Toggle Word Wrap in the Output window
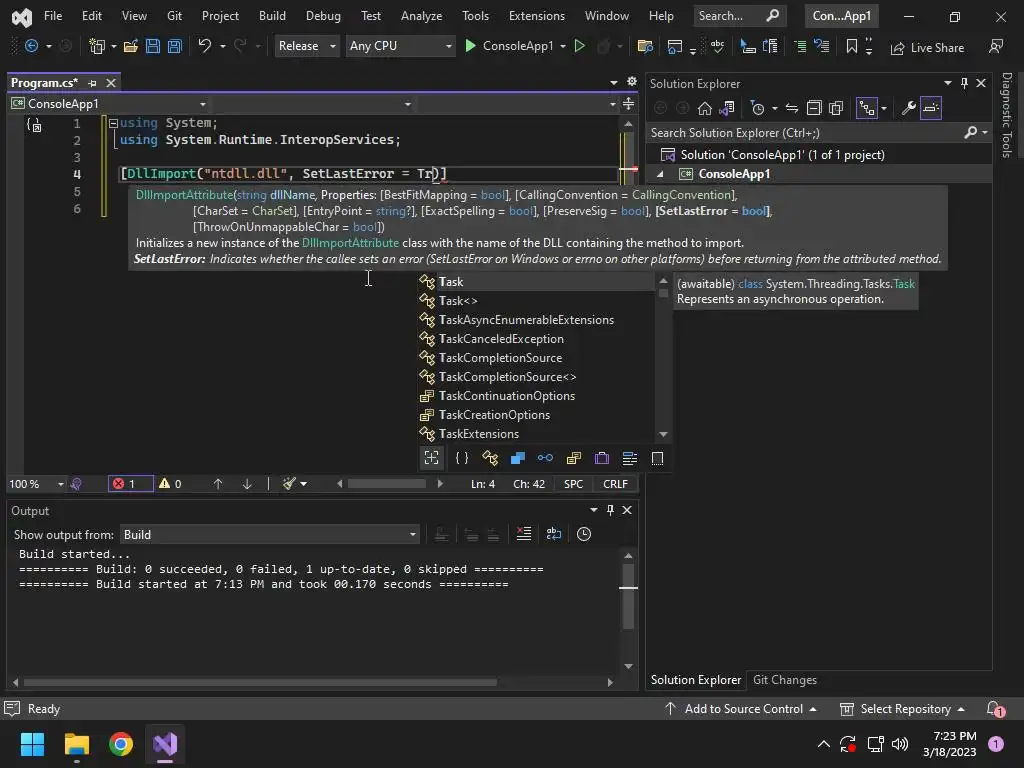The width and height of the screenshot is (1024, 768). click(554, 534)
